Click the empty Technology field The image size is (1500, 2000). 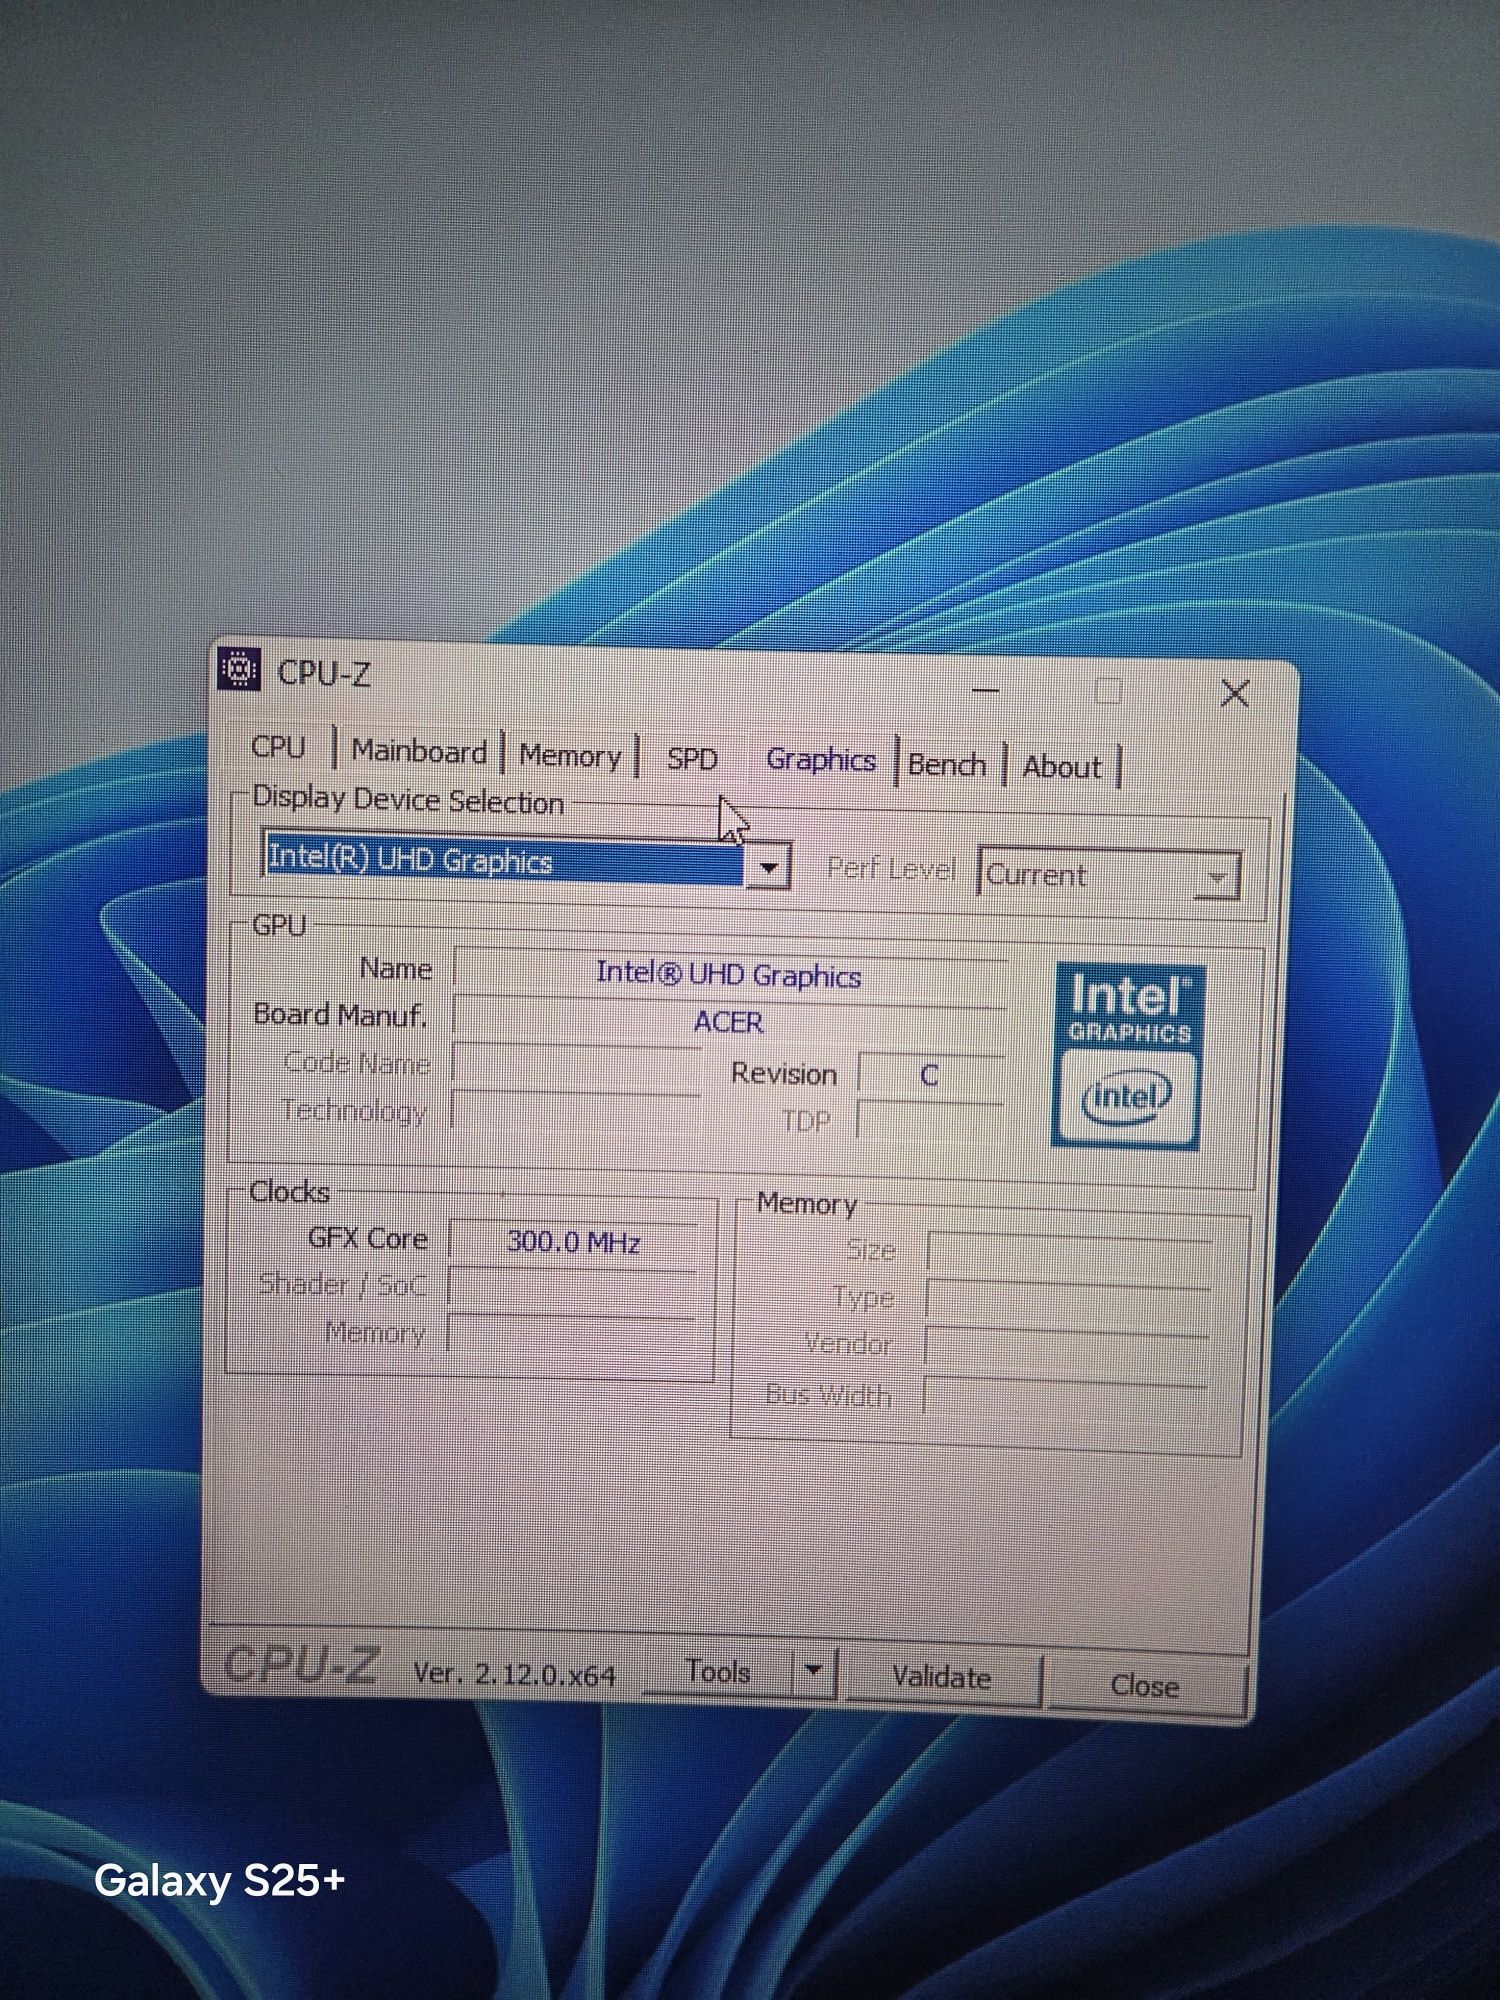[x=576, y=1113]
